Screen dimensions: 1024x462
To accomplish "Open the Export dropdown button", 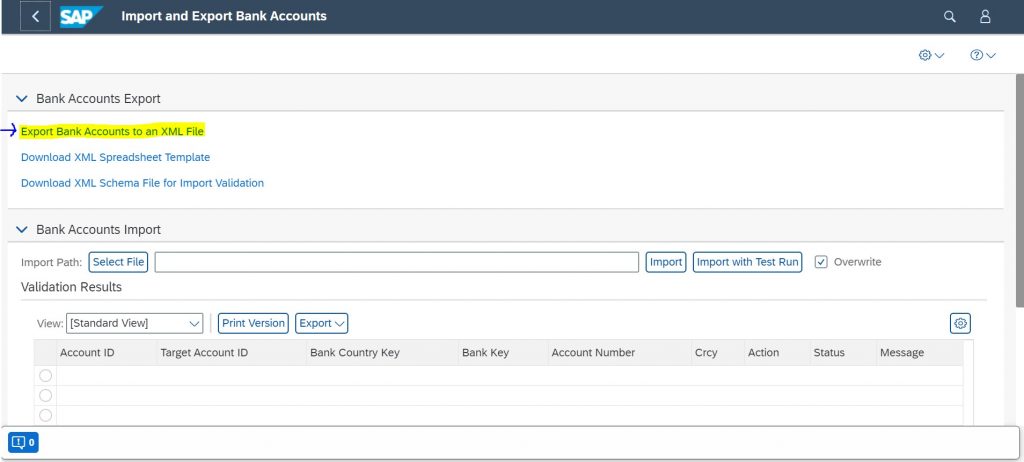I will [321, 323].
